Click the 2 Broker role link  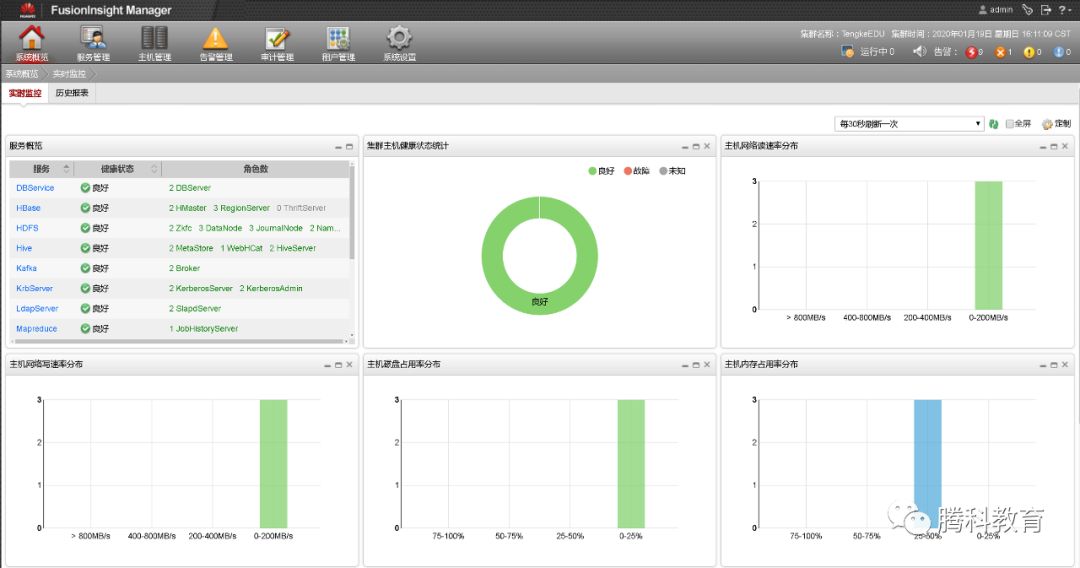pyautogui.click(x=185, y=268)
